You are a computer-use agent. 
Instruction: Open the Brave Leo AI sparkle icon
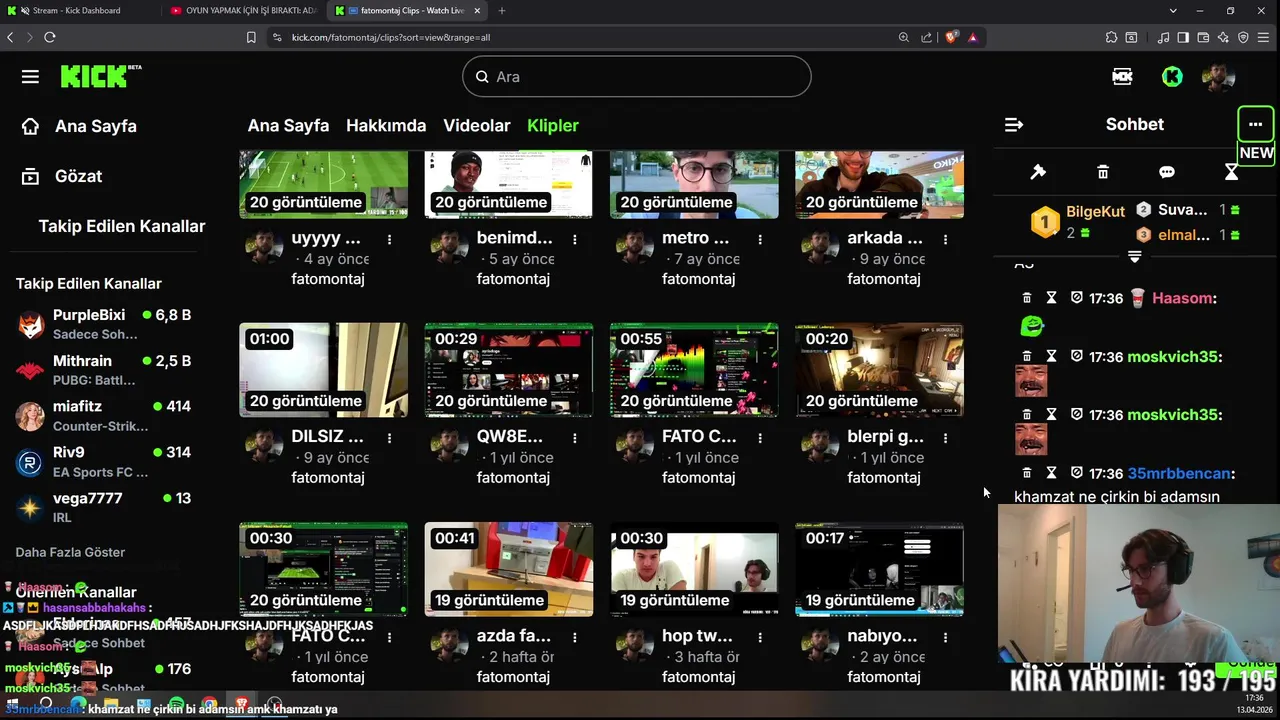pos(1223,37)
